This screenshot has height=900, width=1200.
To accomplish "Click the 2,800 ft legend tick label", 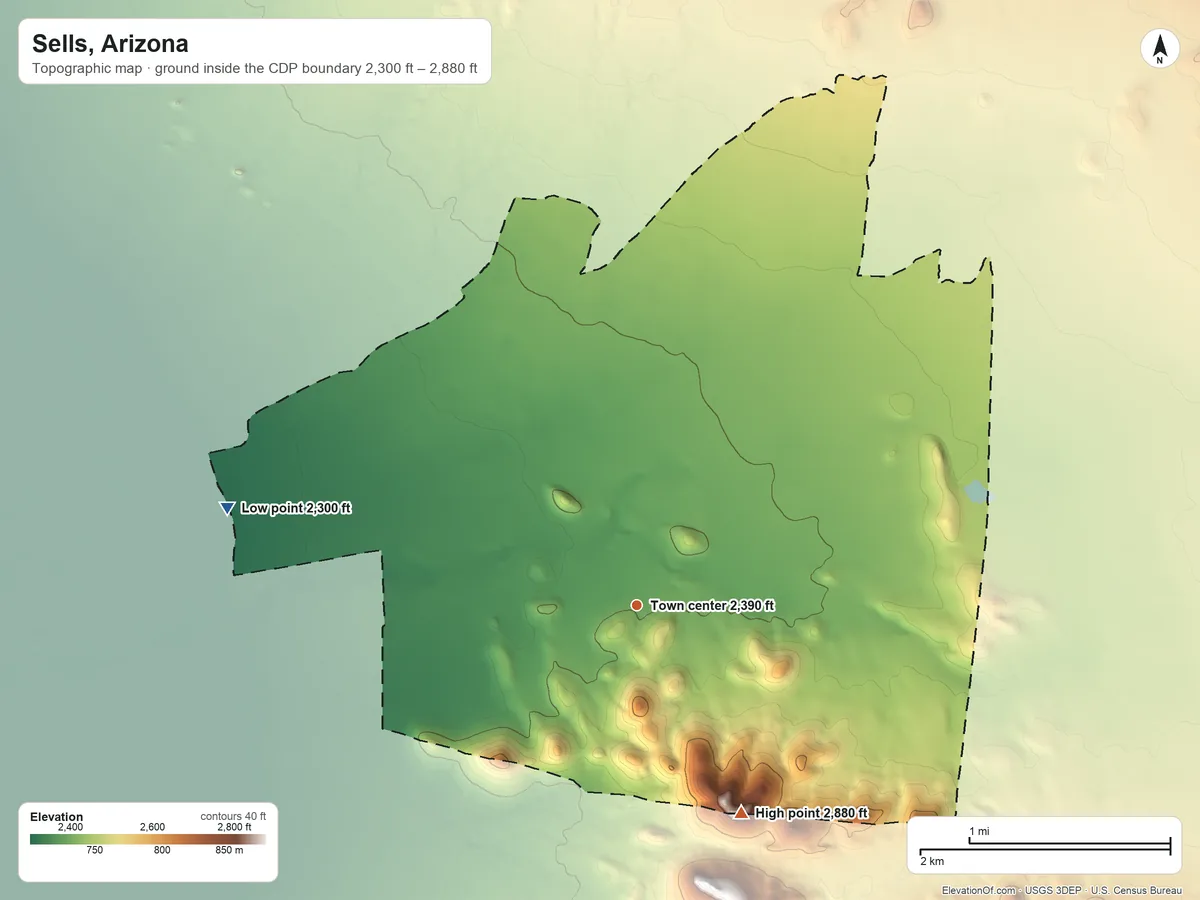I will click(234, 827).
